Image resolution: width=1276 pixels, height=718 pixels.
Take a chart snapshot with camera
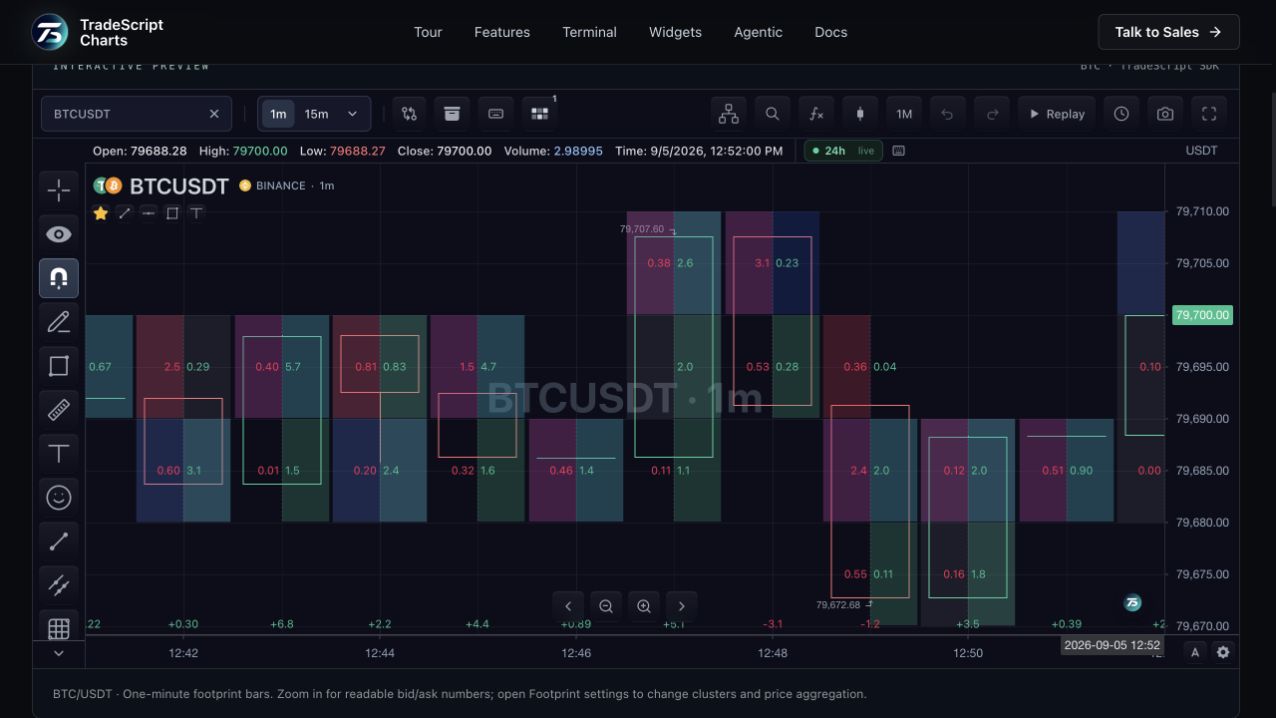[1165, 114]
